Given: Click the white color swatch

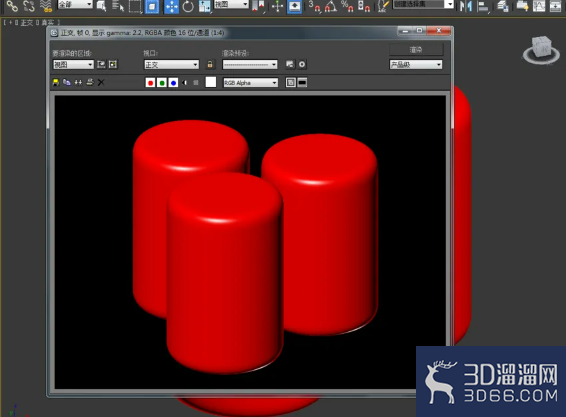Looking at the screenshot, I should (x=211, y=82).
